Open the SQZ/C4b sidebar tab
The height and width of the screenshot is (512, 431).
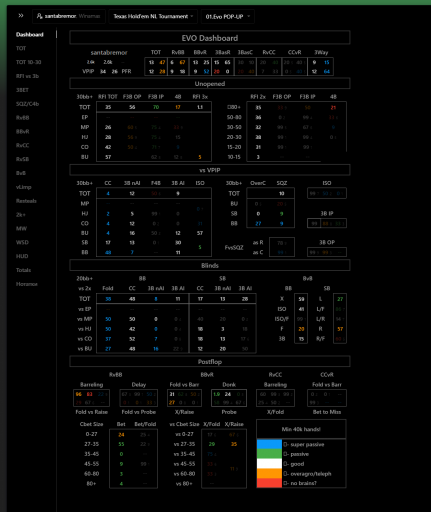pos(27,104)
